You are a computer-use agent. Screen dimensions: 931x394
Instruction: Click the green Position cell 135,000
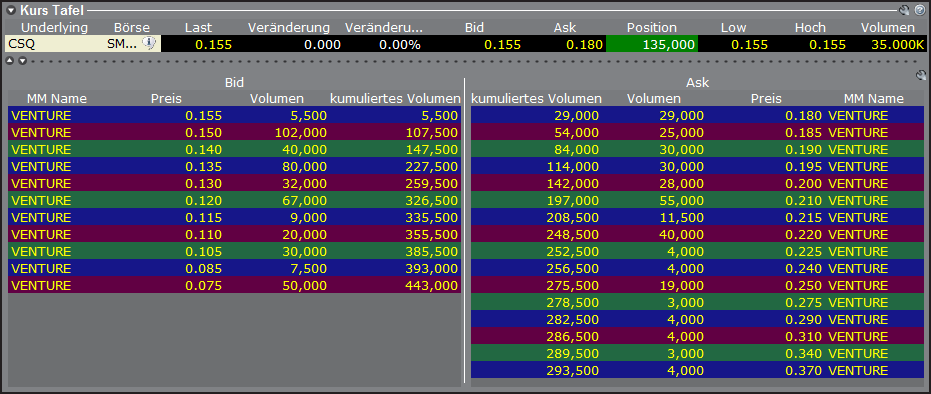(x=652, y=44)
